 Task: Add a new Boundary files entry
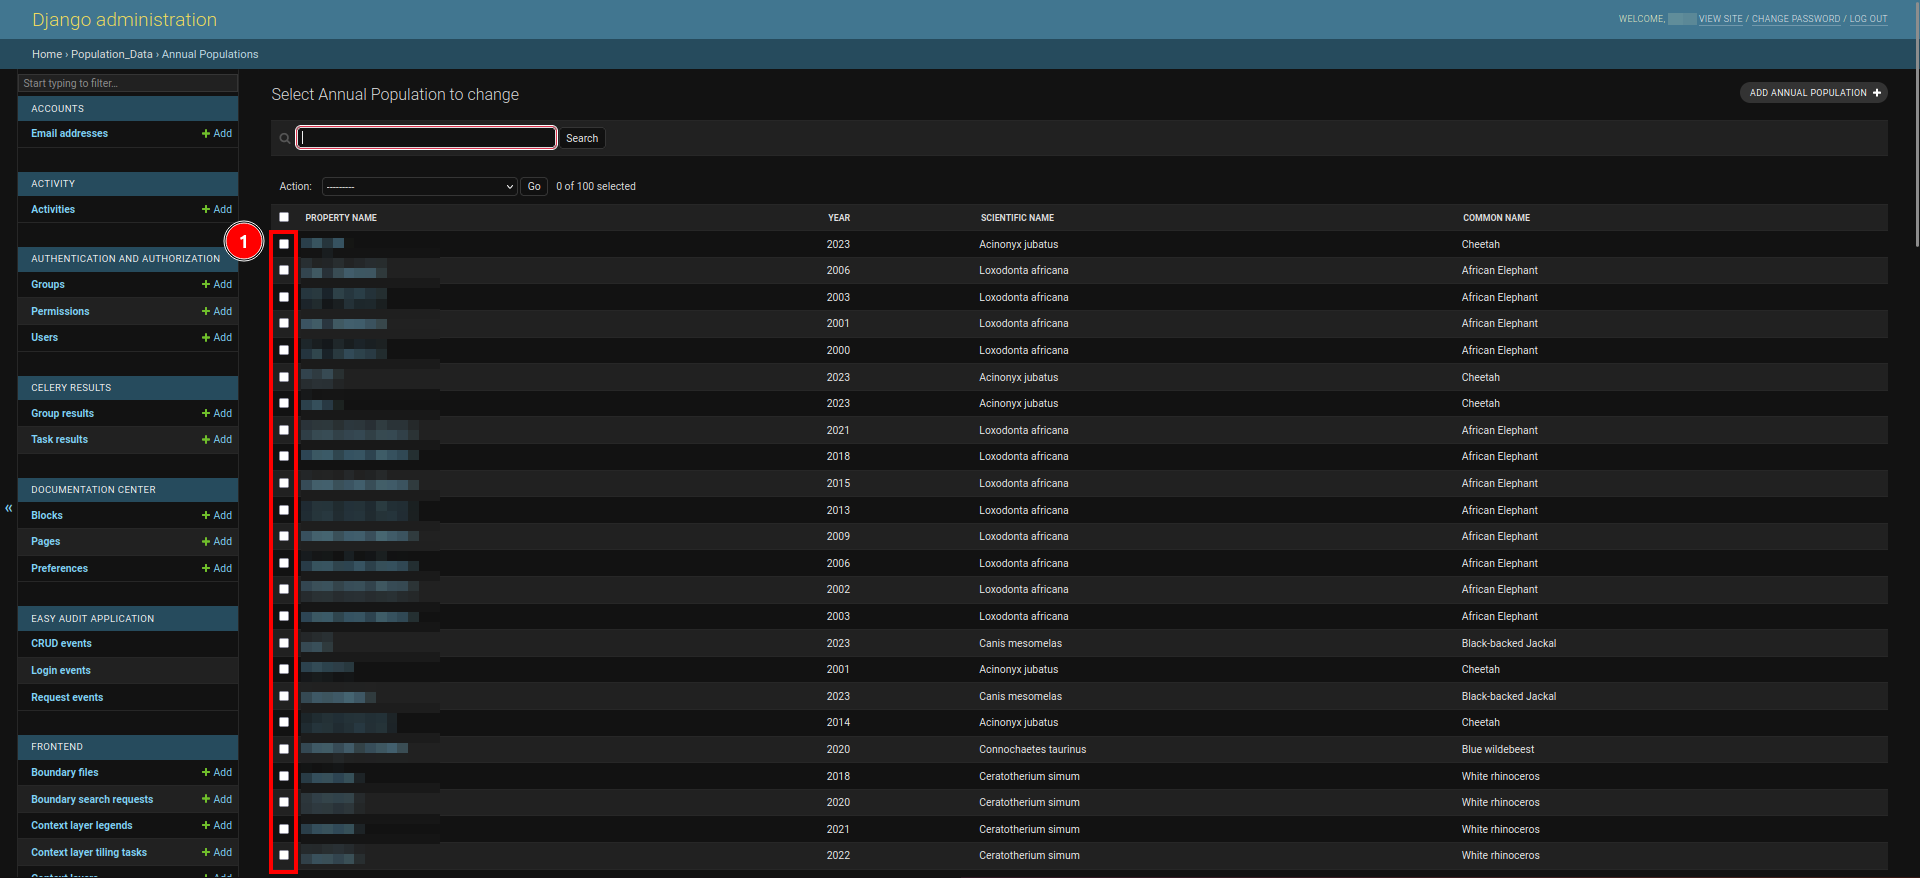[217, 773]
